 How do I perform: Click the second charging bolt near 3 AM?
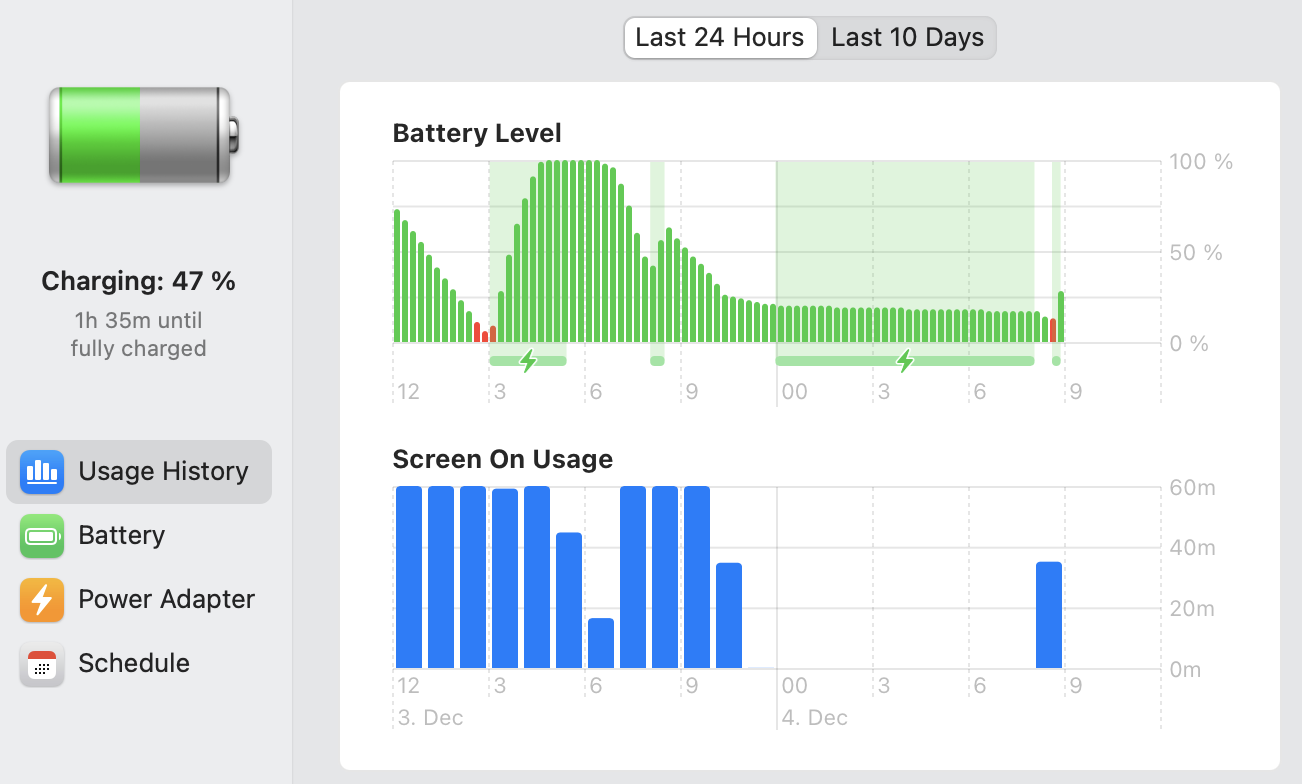(905, 361)
